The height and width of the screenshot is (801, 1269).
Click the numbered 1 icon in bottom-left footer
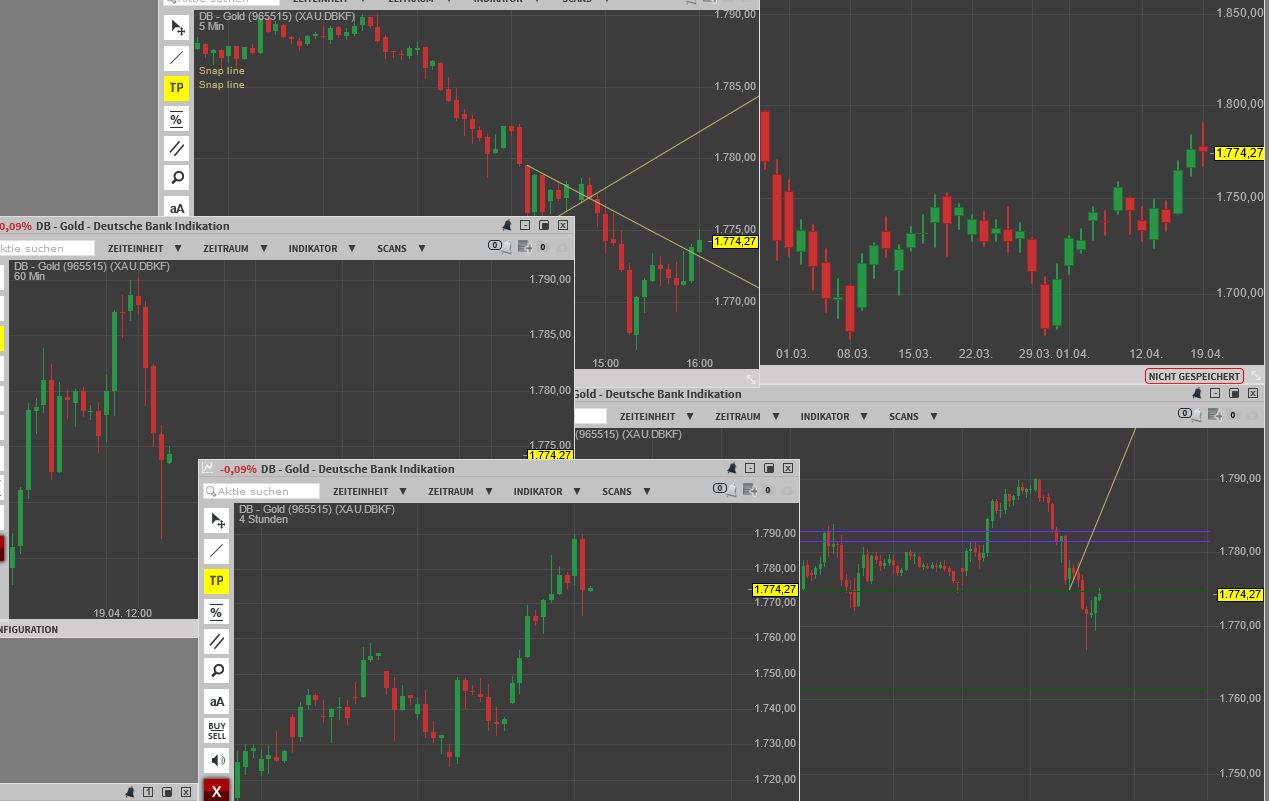(x=148, y=792)
